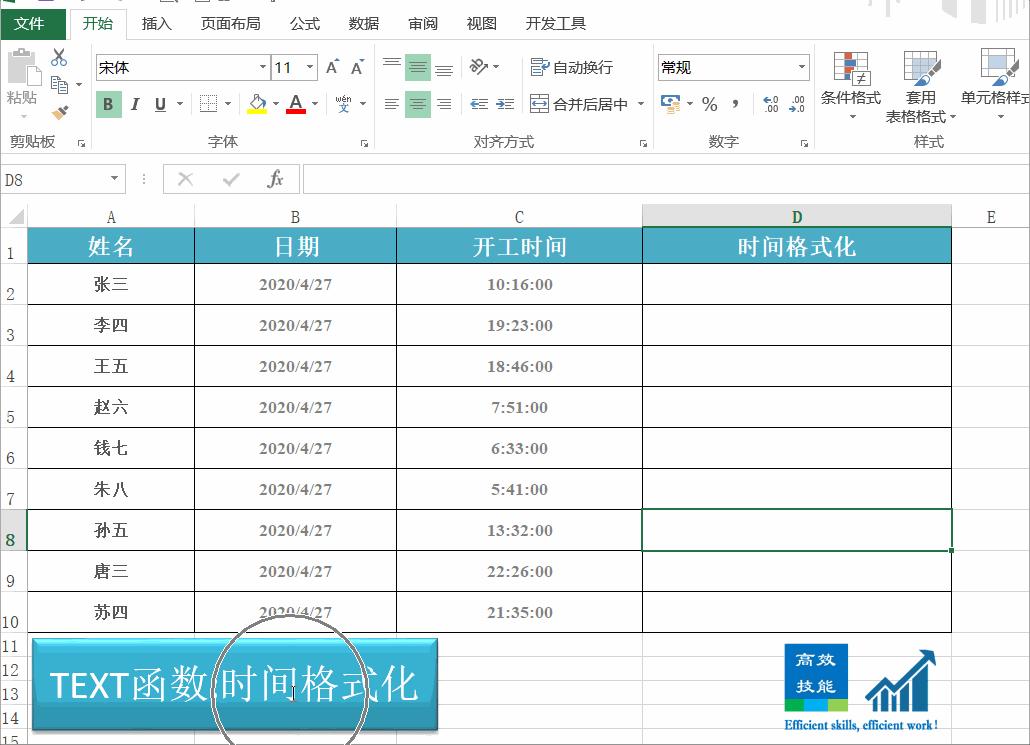Click the Cut scissors icon

[58, 58]
